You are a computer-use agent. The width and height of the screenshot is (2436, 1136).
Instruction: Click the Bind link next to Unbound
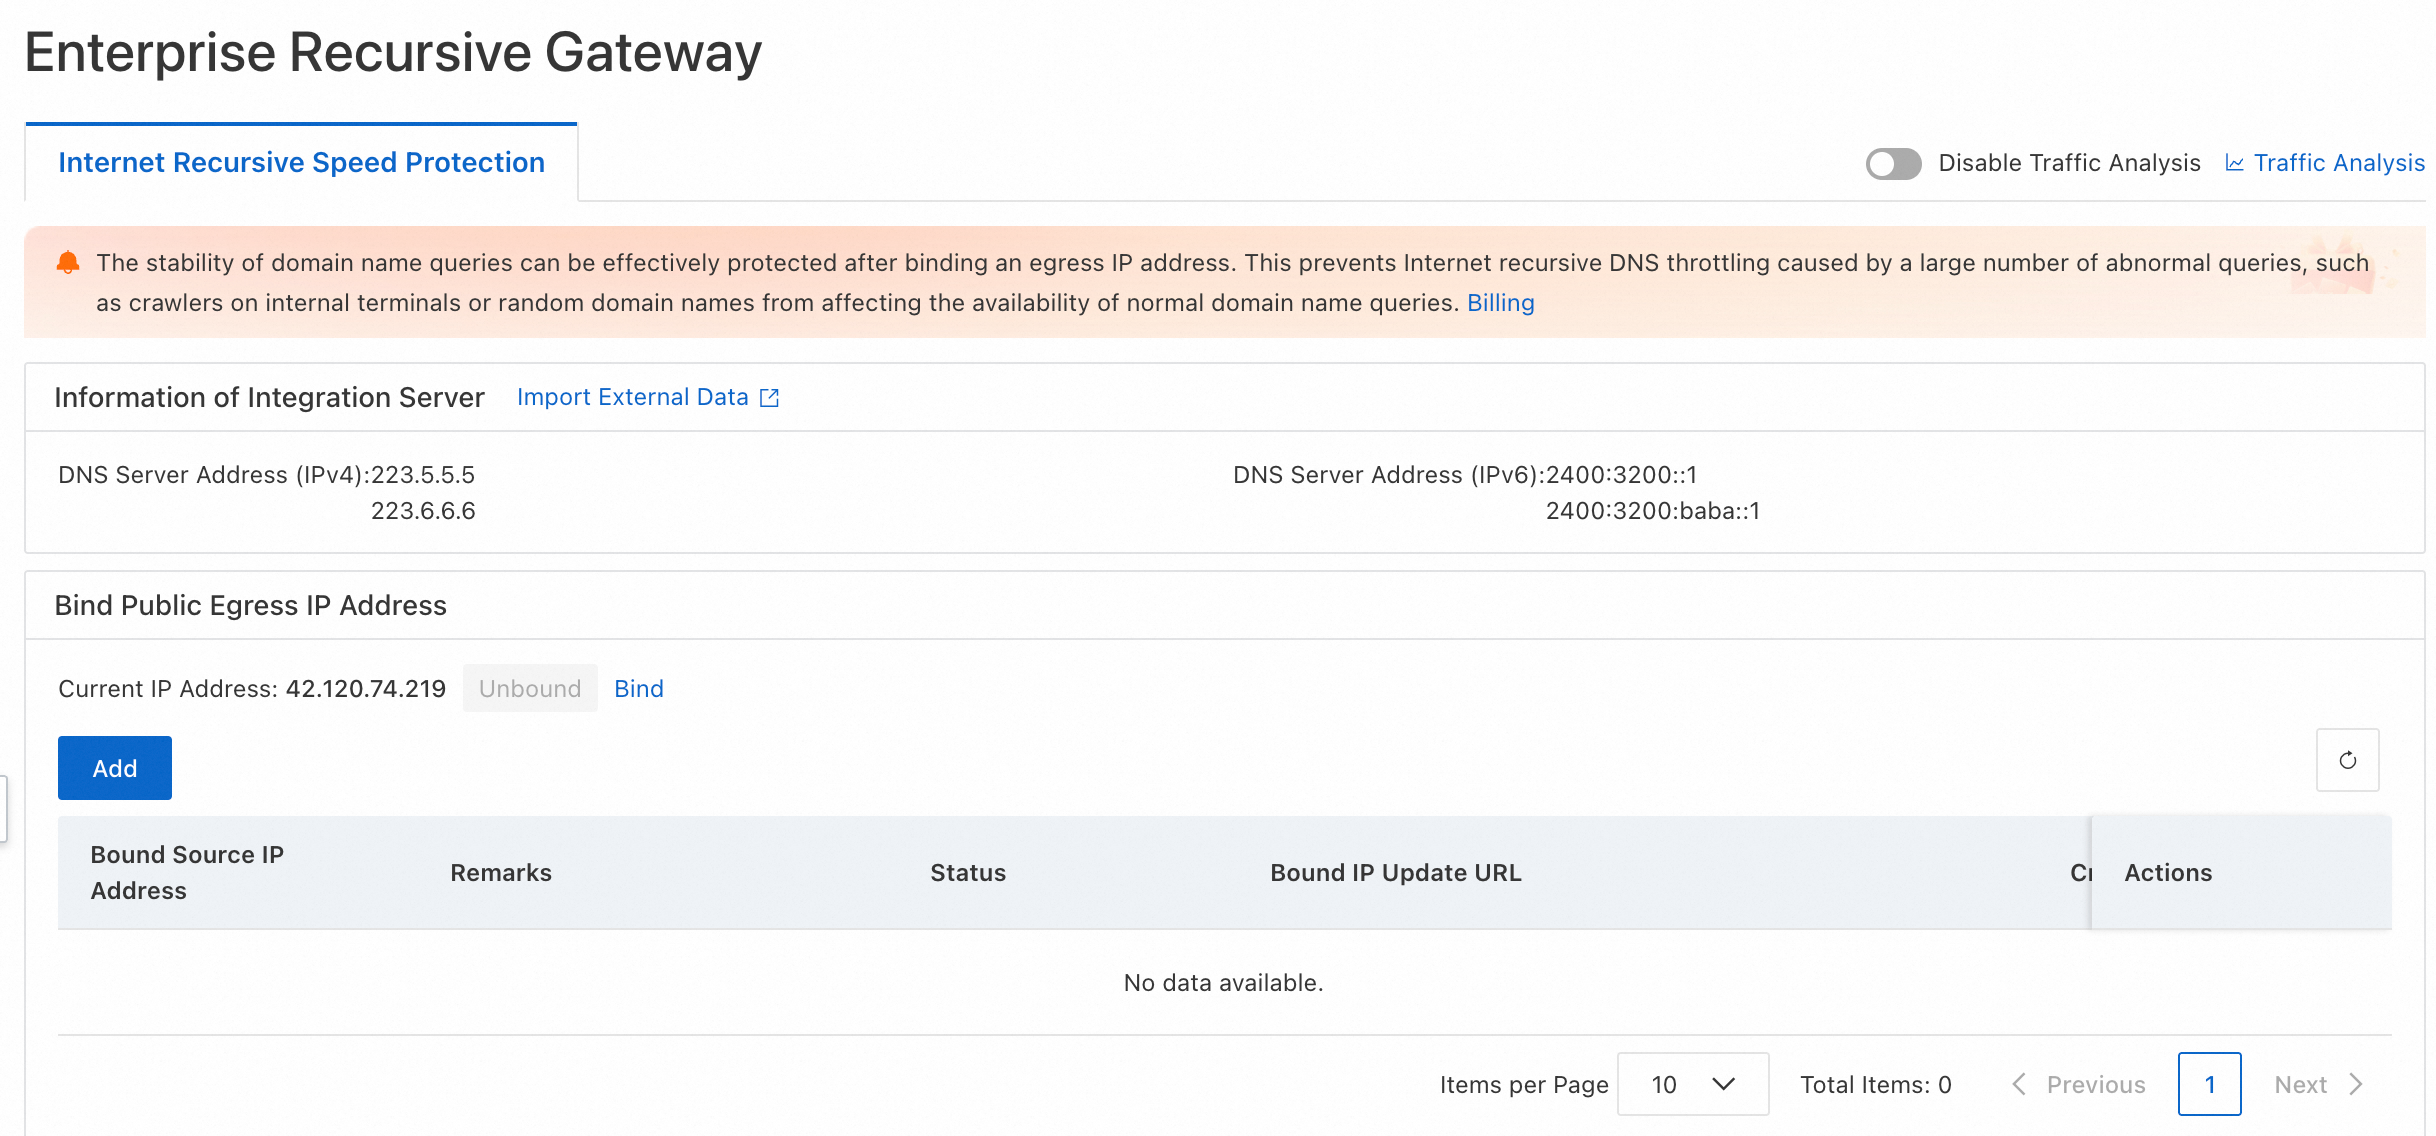tap(638, 689)
